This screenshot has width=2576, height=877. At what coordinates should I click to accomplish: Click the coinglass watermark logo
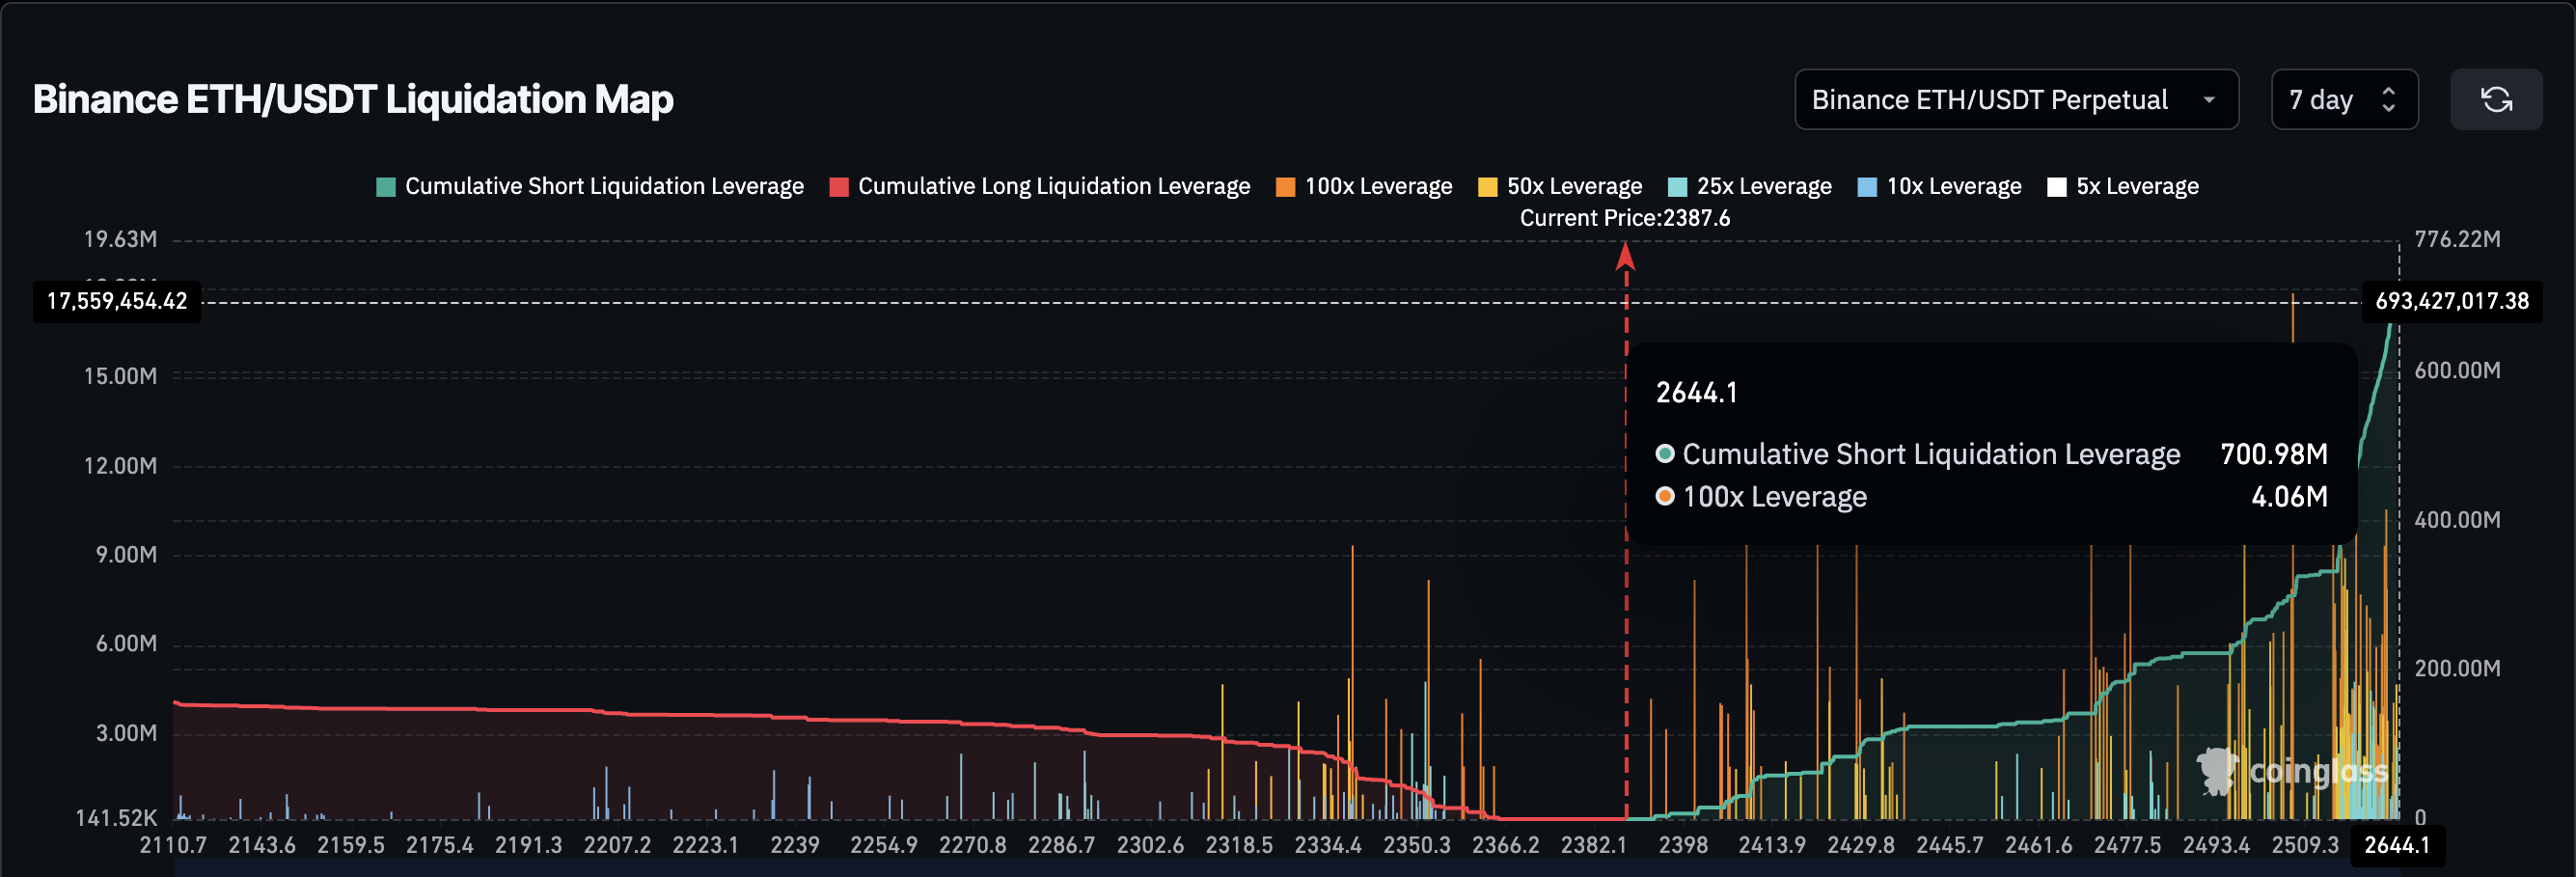2292,771
